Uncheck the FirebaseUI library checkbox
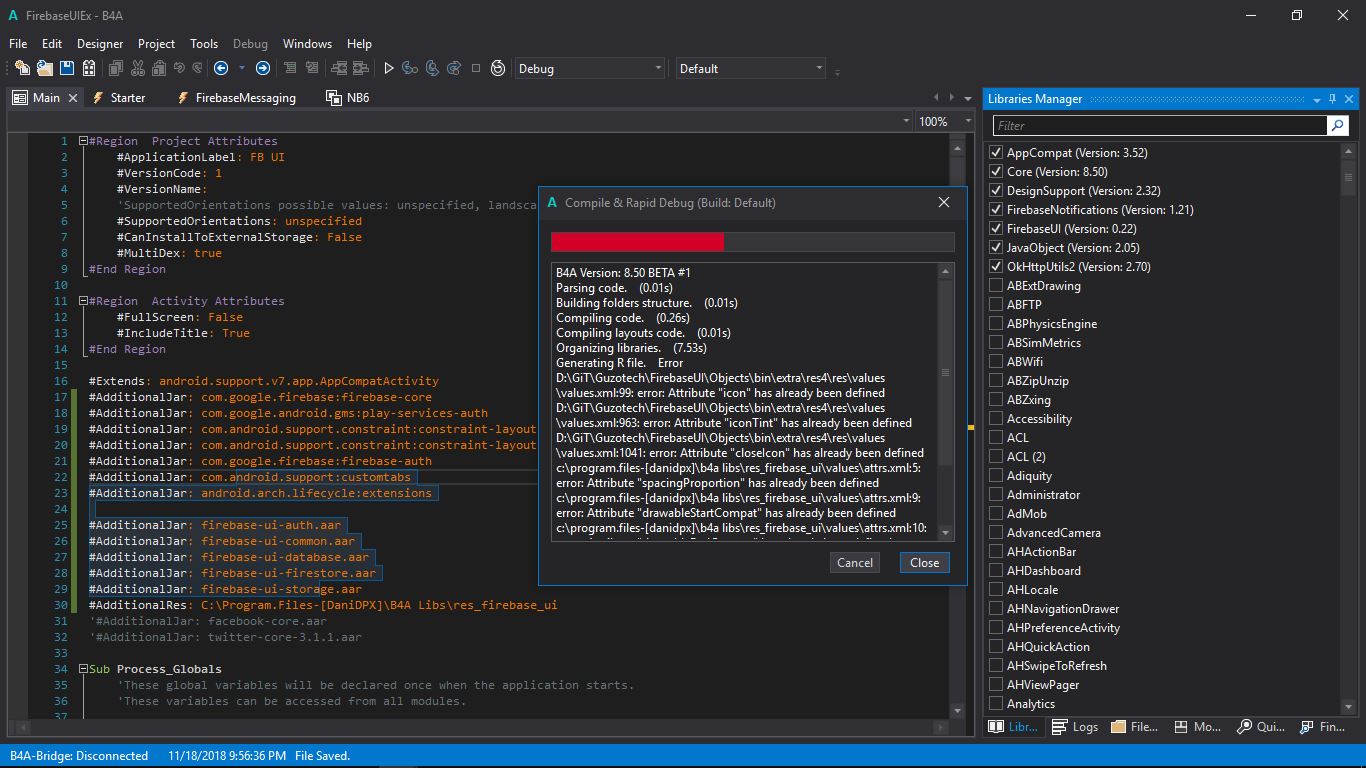1366x768 pixels. (996, 229)
